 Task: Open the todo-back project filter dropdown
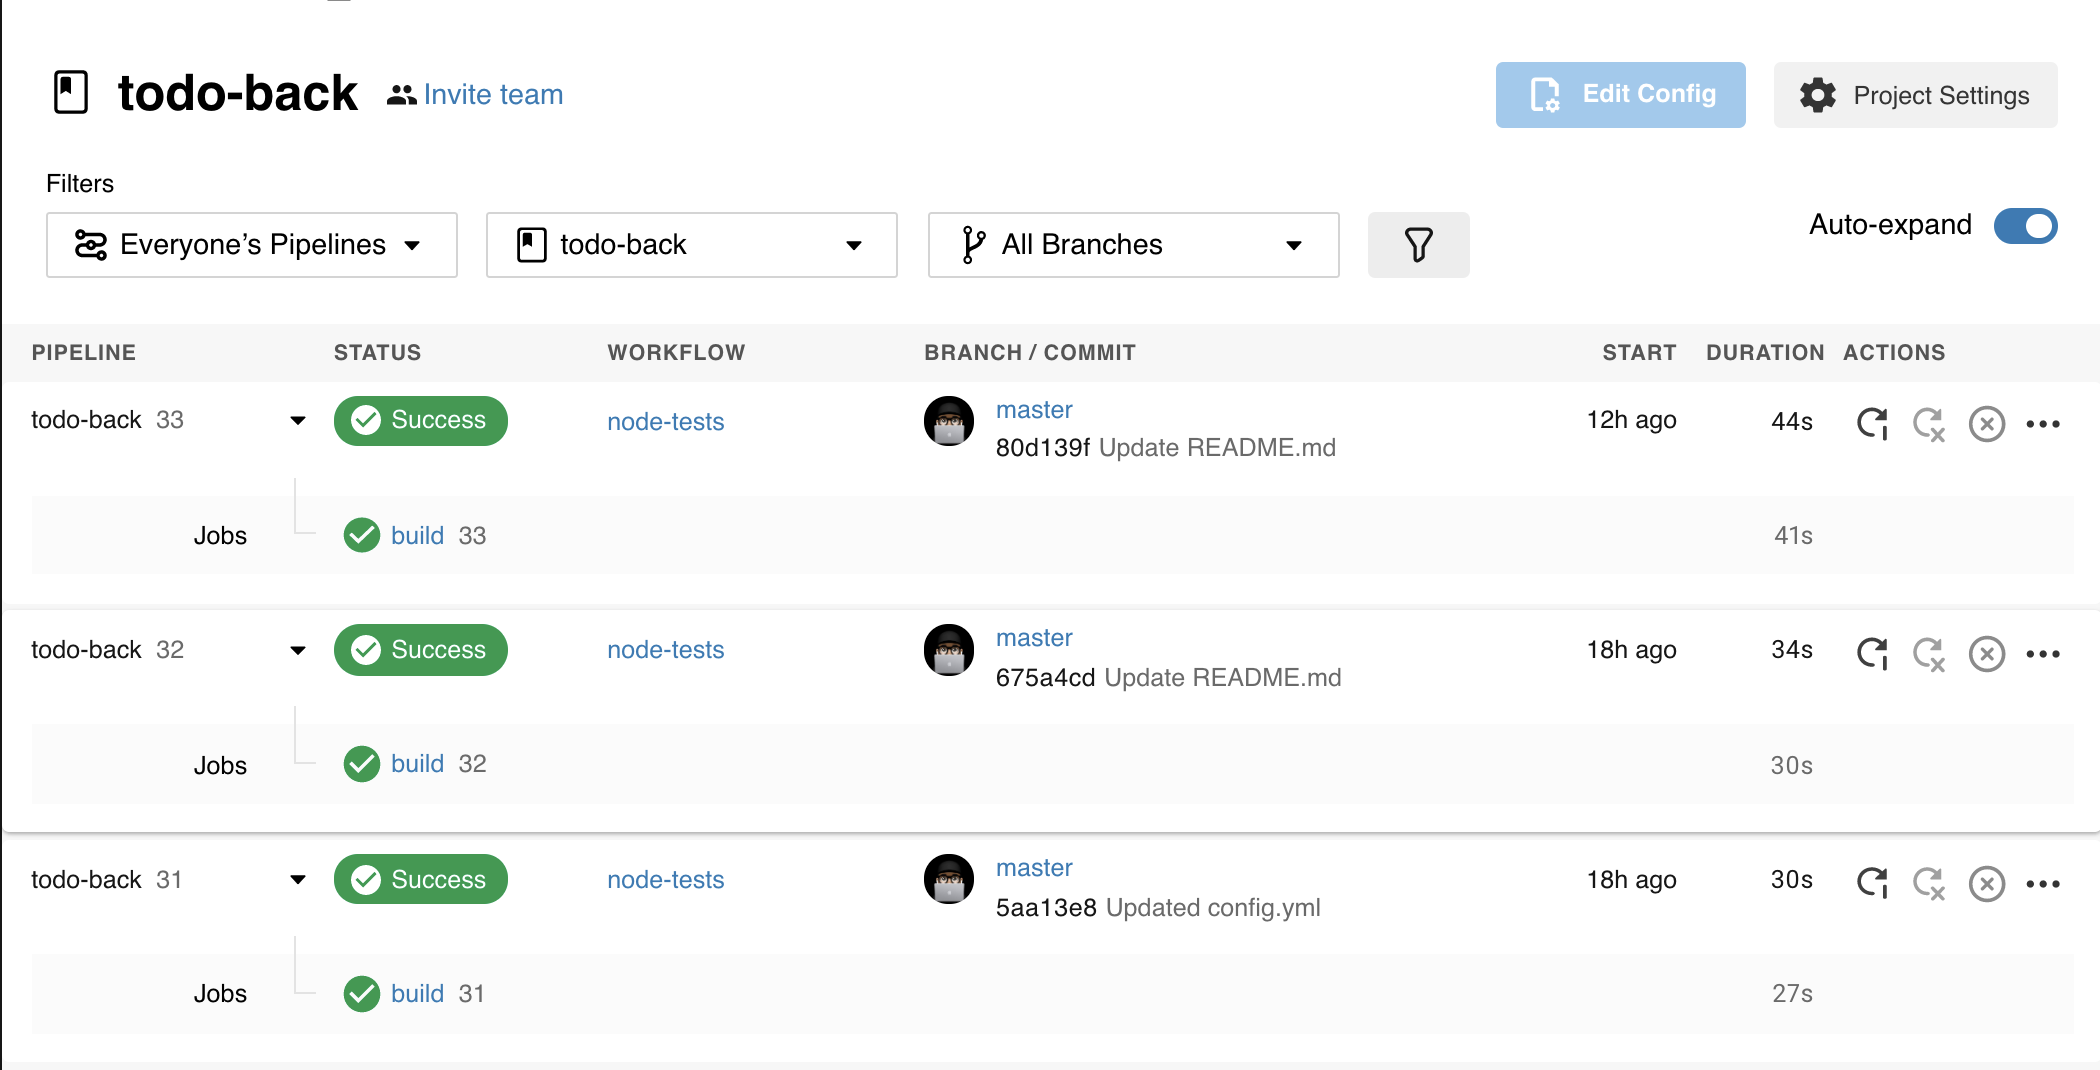click(691, 245)
